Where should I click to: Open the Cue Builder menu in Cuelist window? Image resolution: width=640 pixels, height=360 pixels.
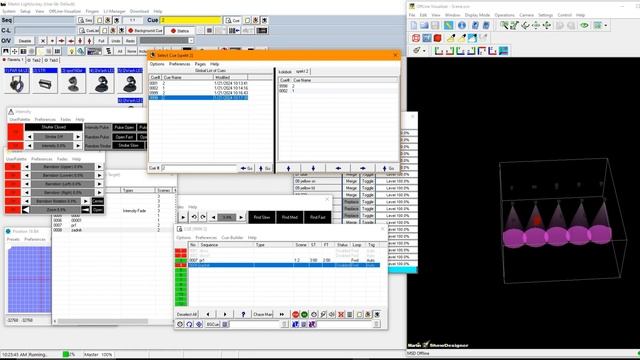tap(232, 238)
